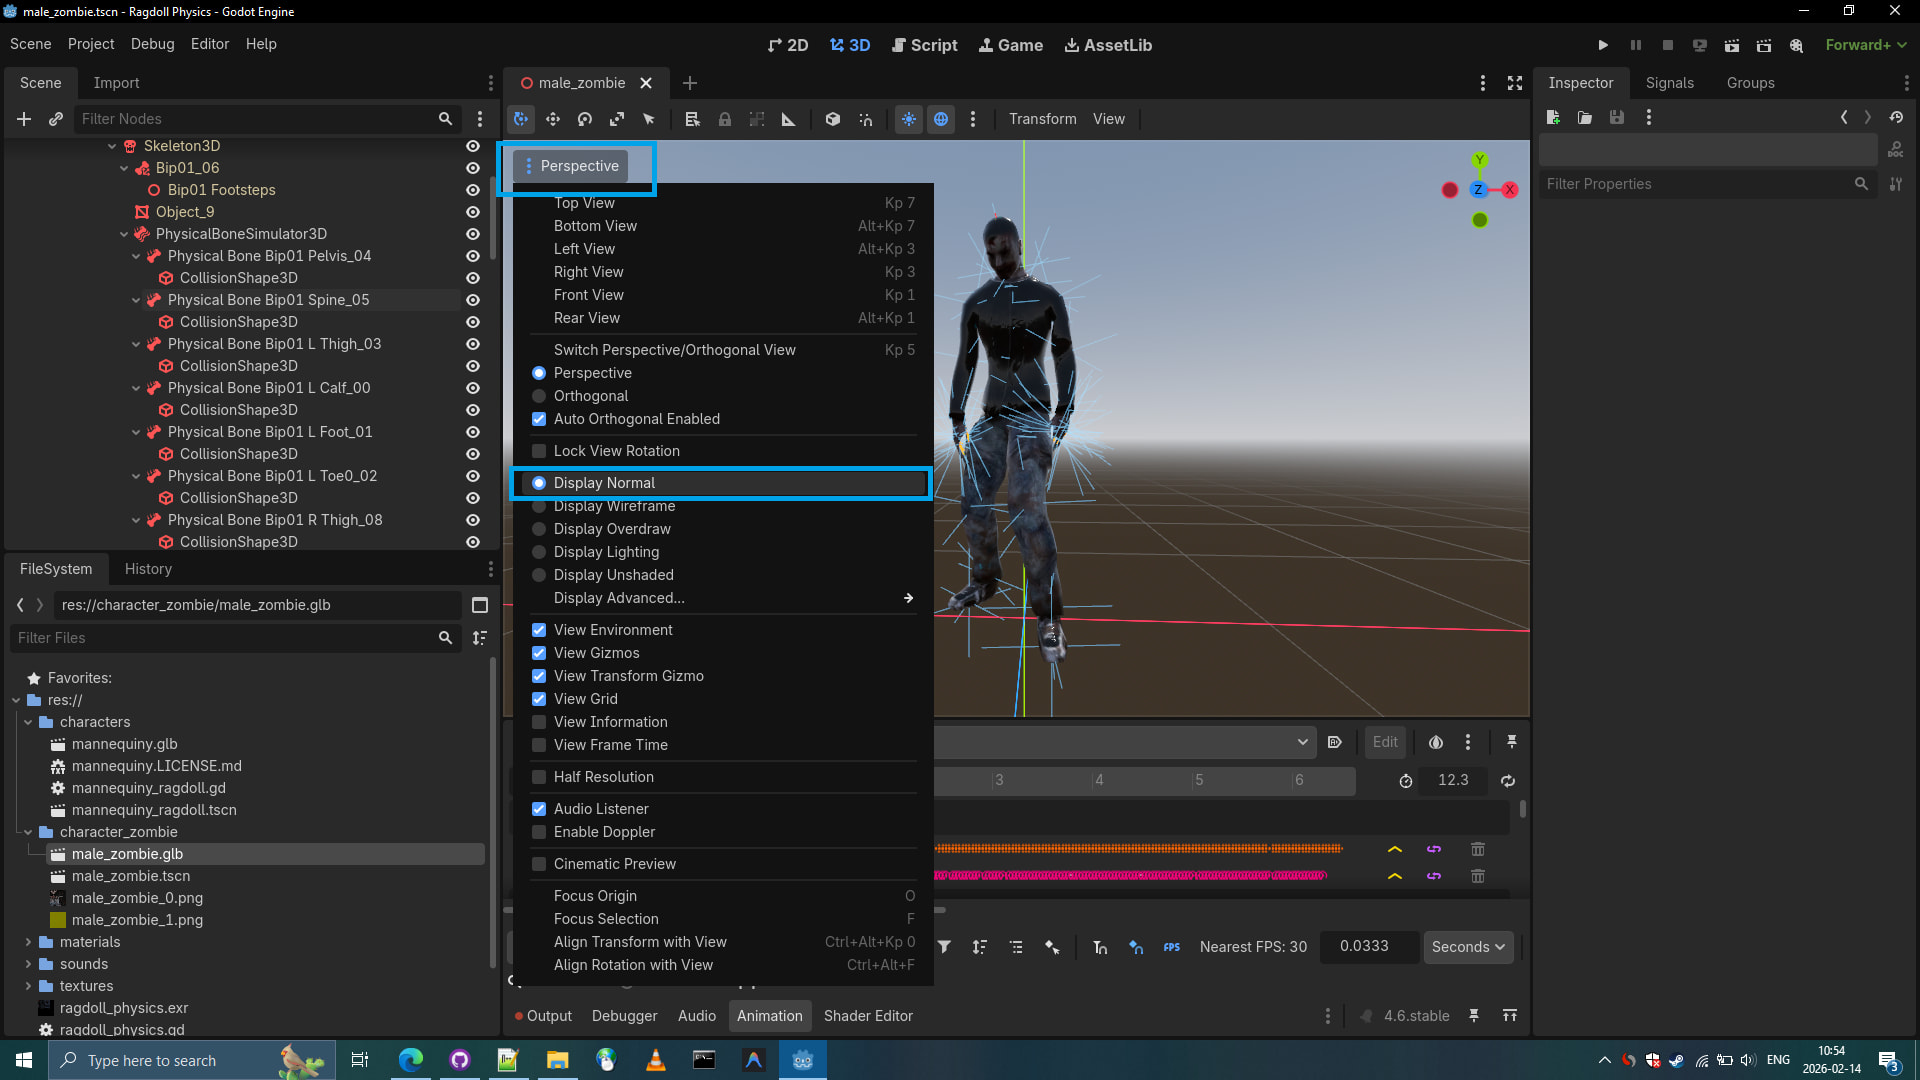1920x1080 pixels.
Task: Toggle distraction free mode icon
Action: (x=1515, y=83)
